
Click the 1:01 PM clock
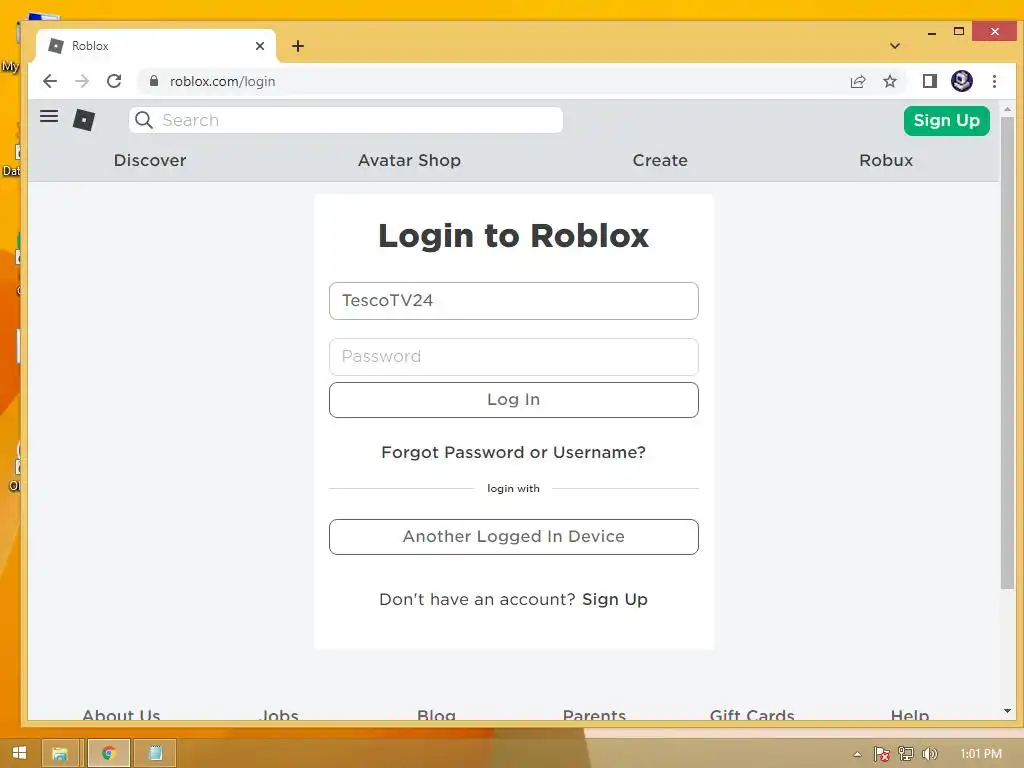[980, 754]
